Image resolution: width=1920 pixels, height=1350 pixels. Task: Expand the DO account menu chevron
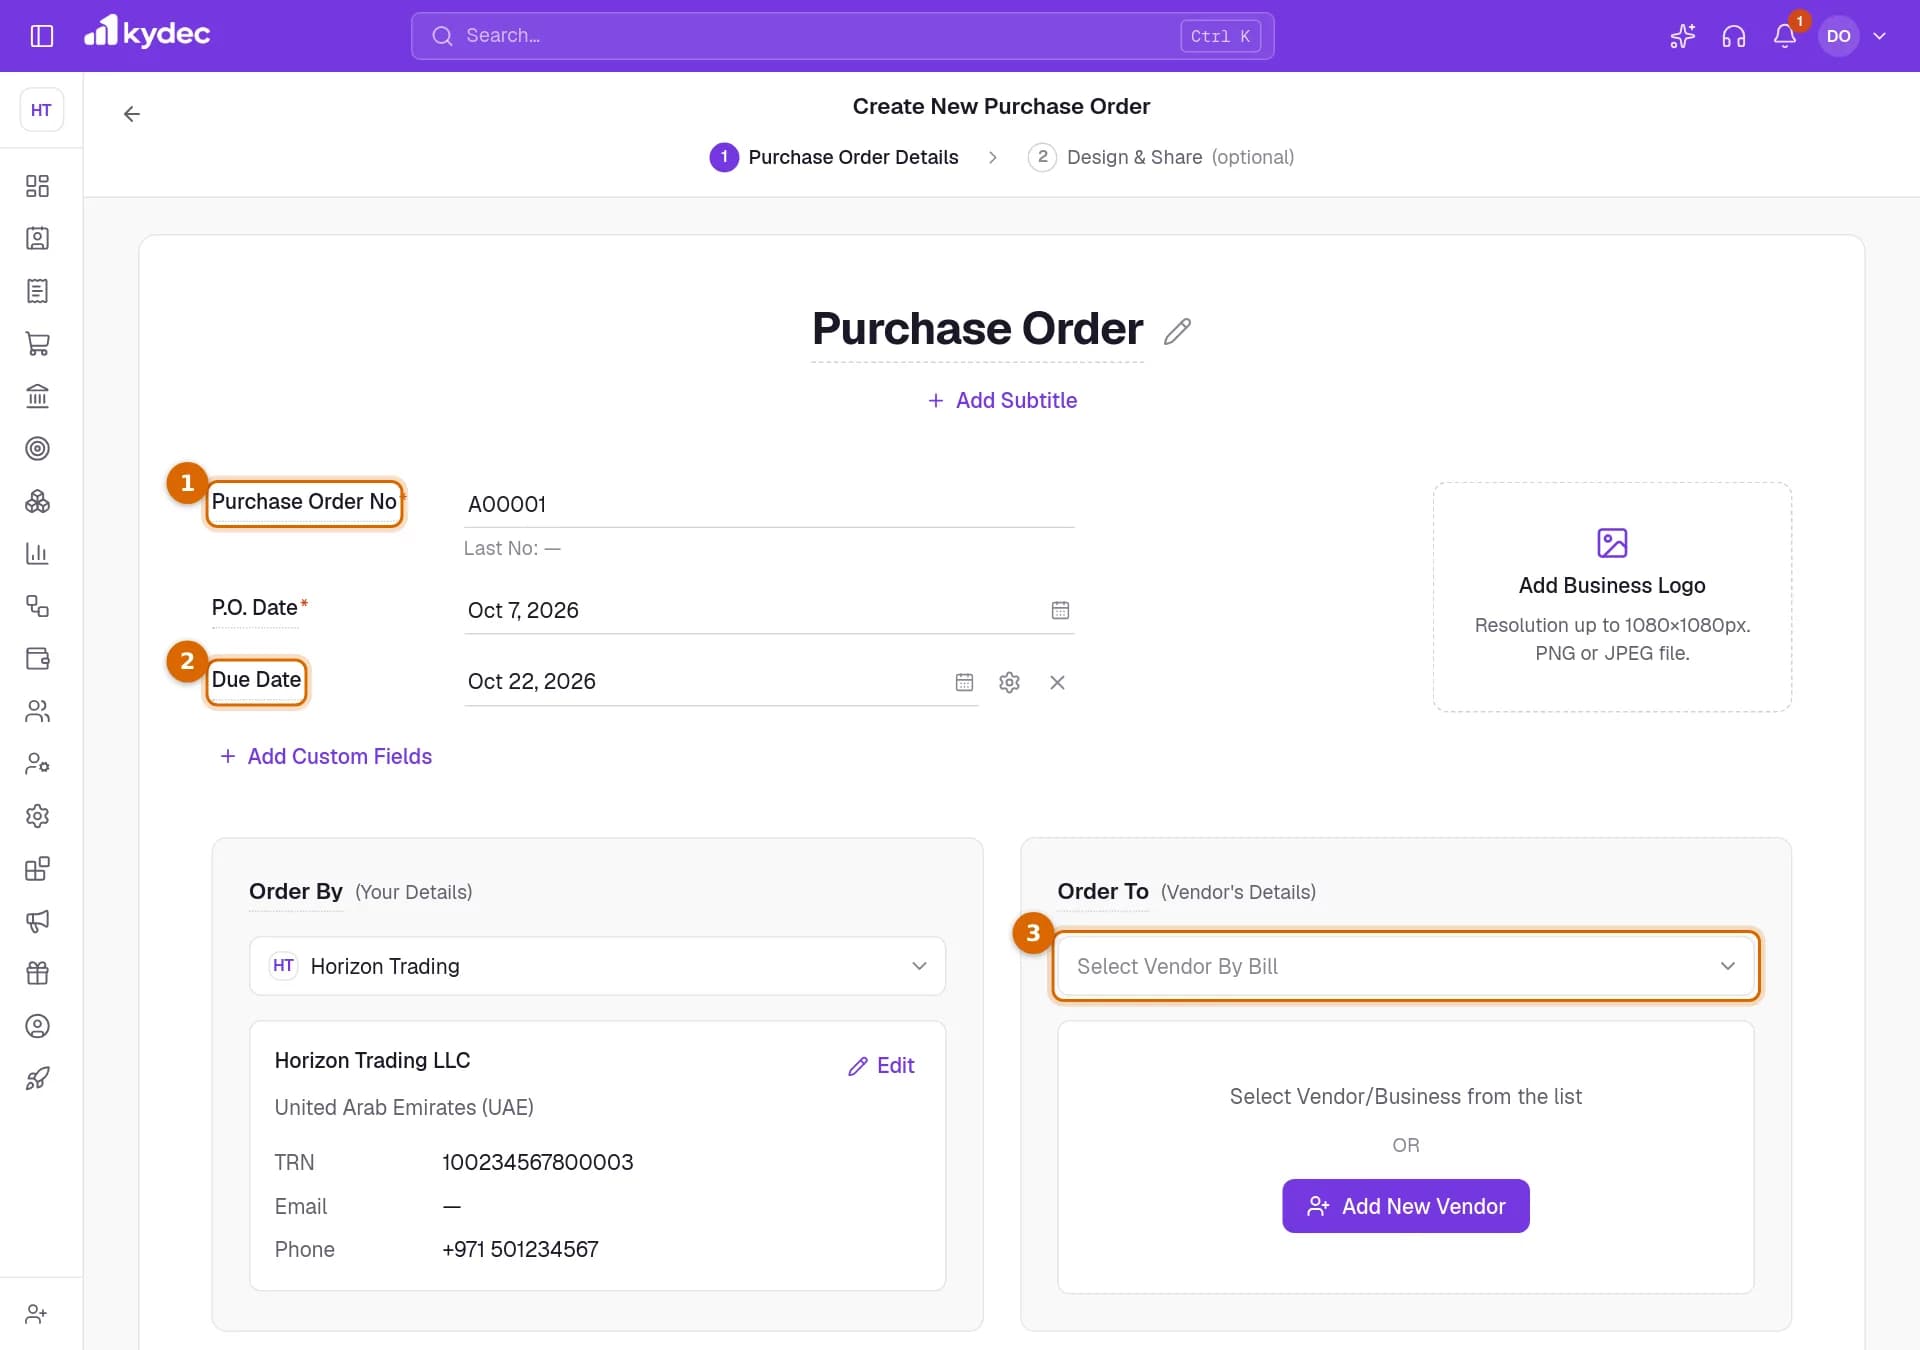coord(1880,36)
